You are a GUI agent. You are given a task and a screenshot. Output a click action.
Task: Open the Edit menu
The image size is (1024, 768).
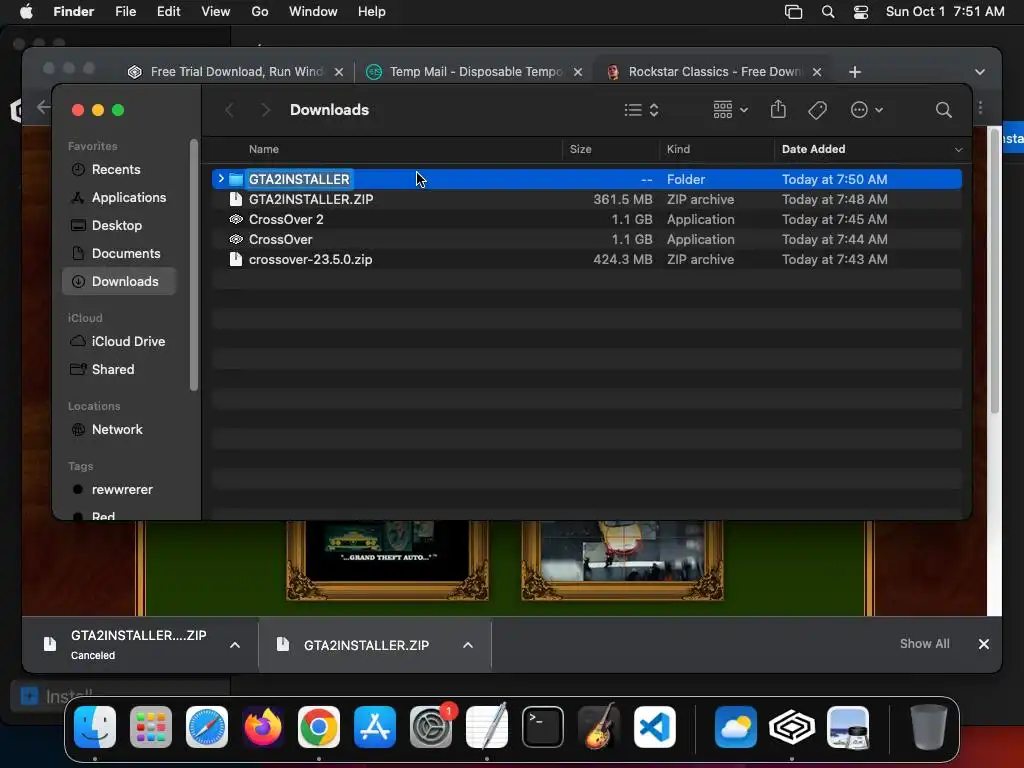(168, 12)
